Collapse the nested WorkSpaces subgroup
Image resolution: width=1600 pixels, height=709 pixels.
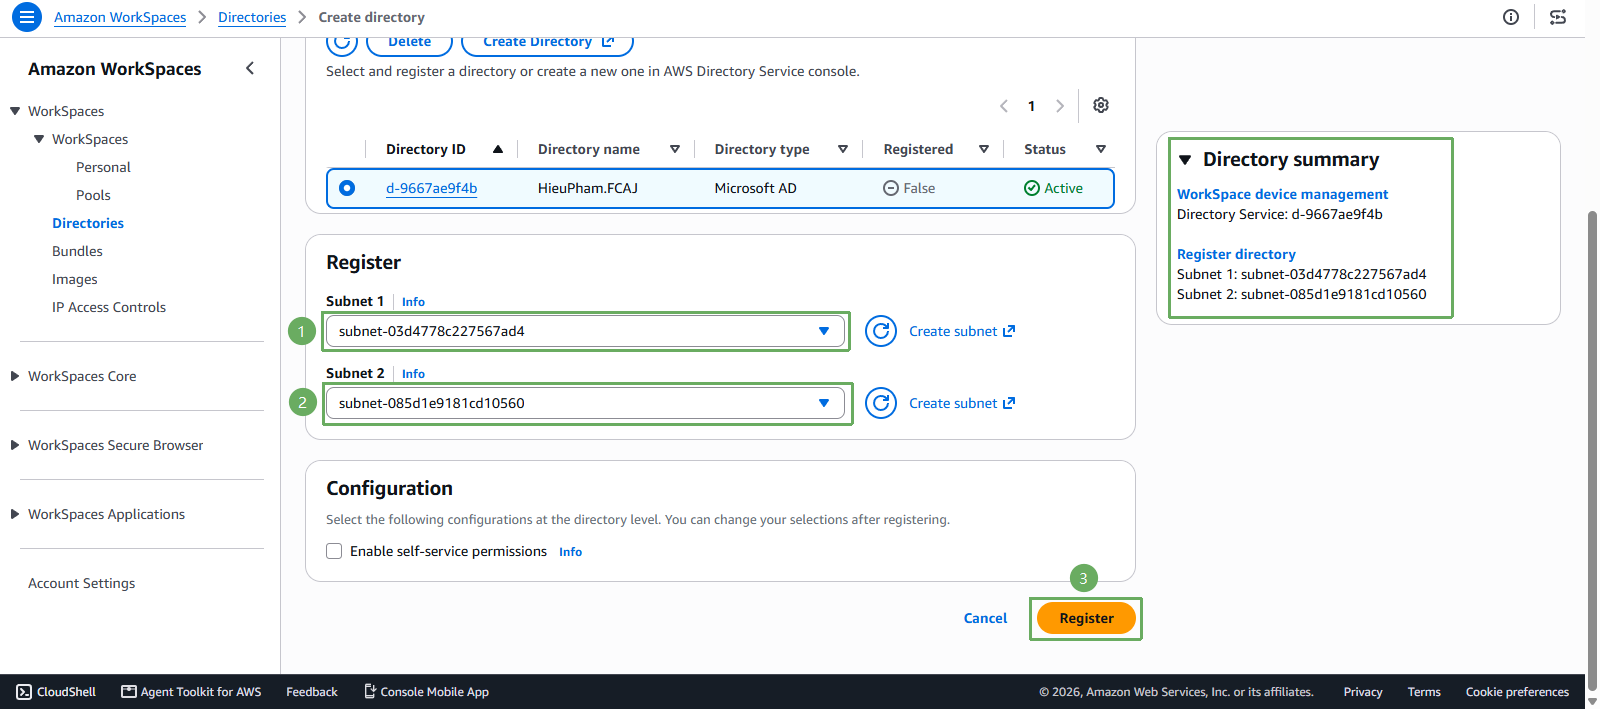(39, 139)
